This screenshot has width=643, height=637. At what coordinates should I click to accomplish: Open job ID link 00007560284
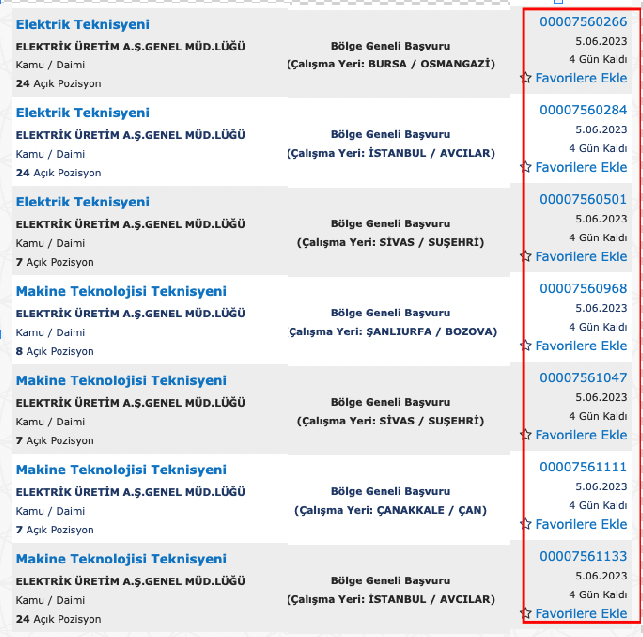pos(583,110)
